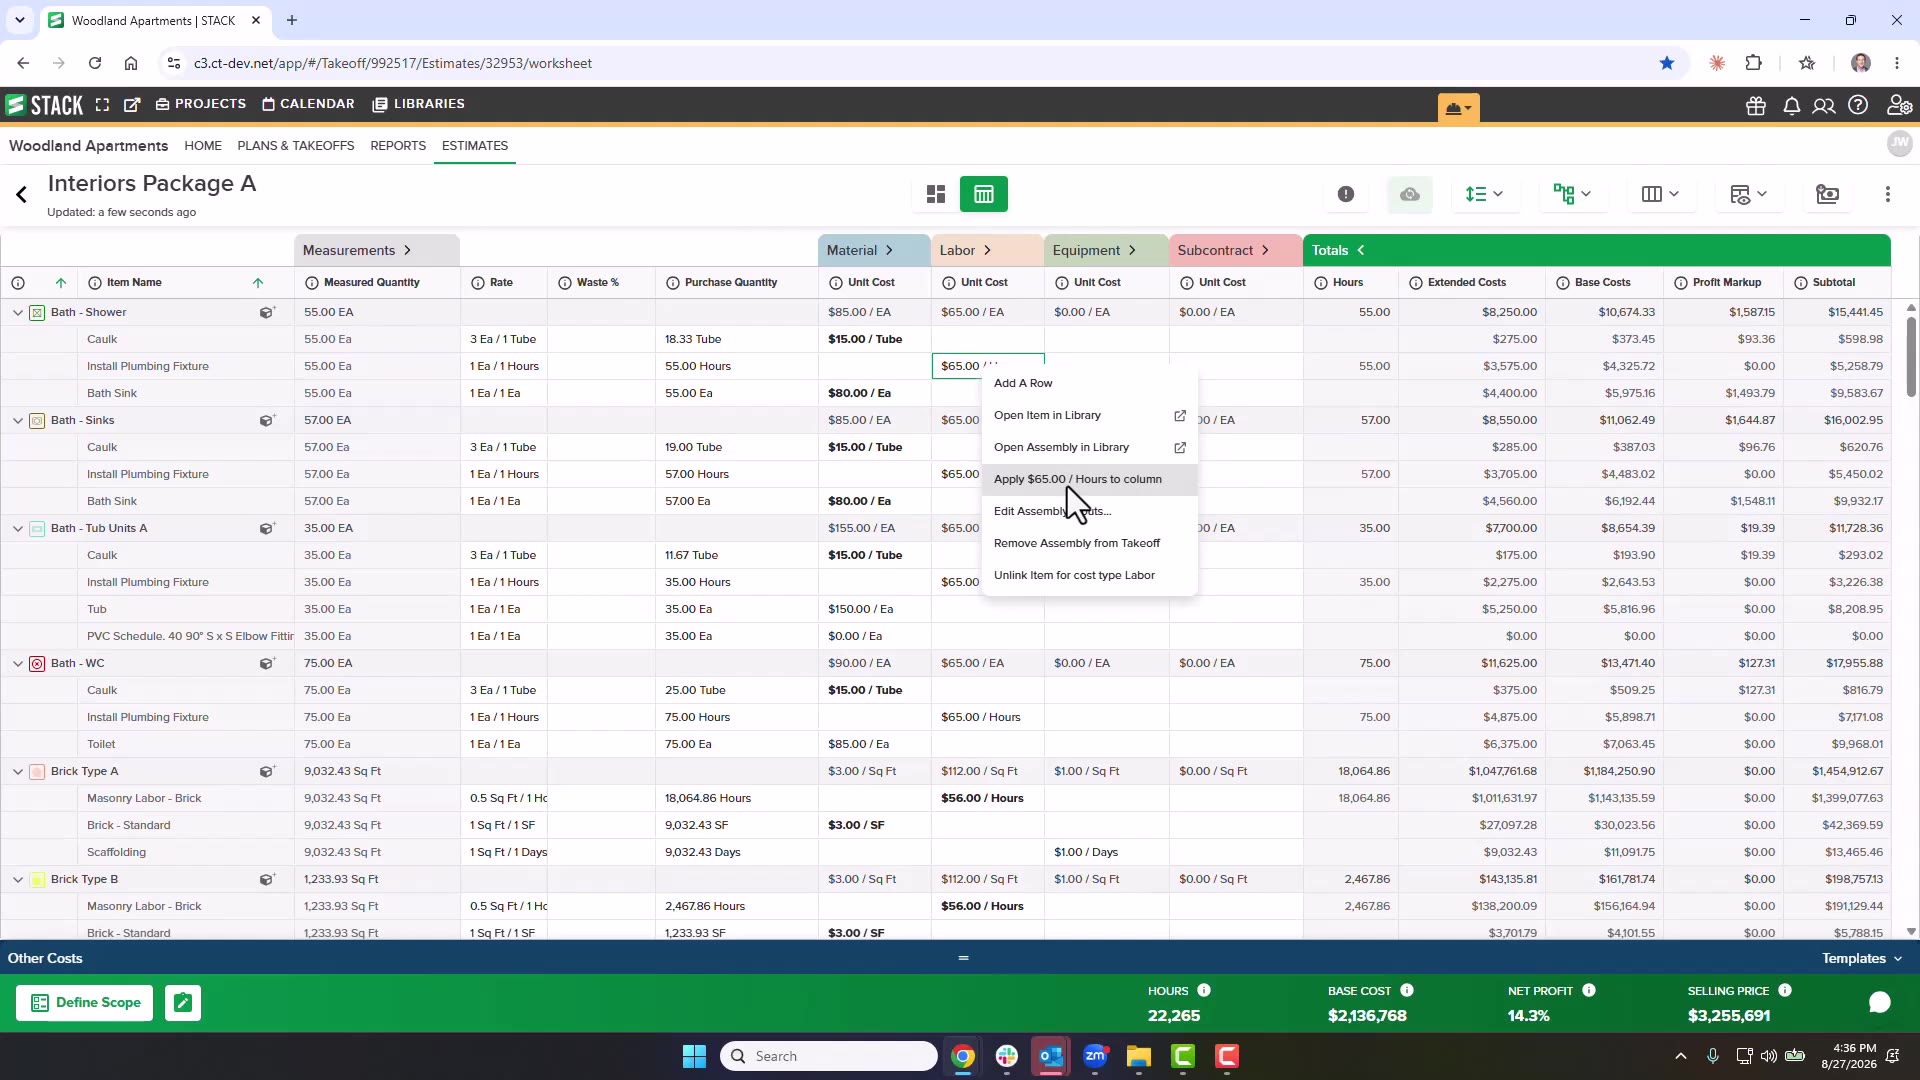Viewport: 1920px width, 1080px height.
Task: Collapse the Bath - Shower group
Action: [18, 312]
